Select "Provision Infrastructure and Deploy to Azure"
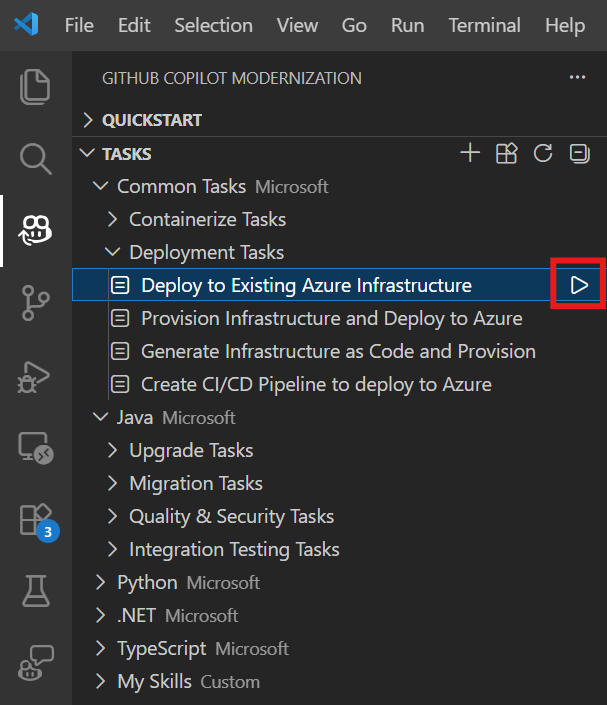 click(x=332, y=318)
